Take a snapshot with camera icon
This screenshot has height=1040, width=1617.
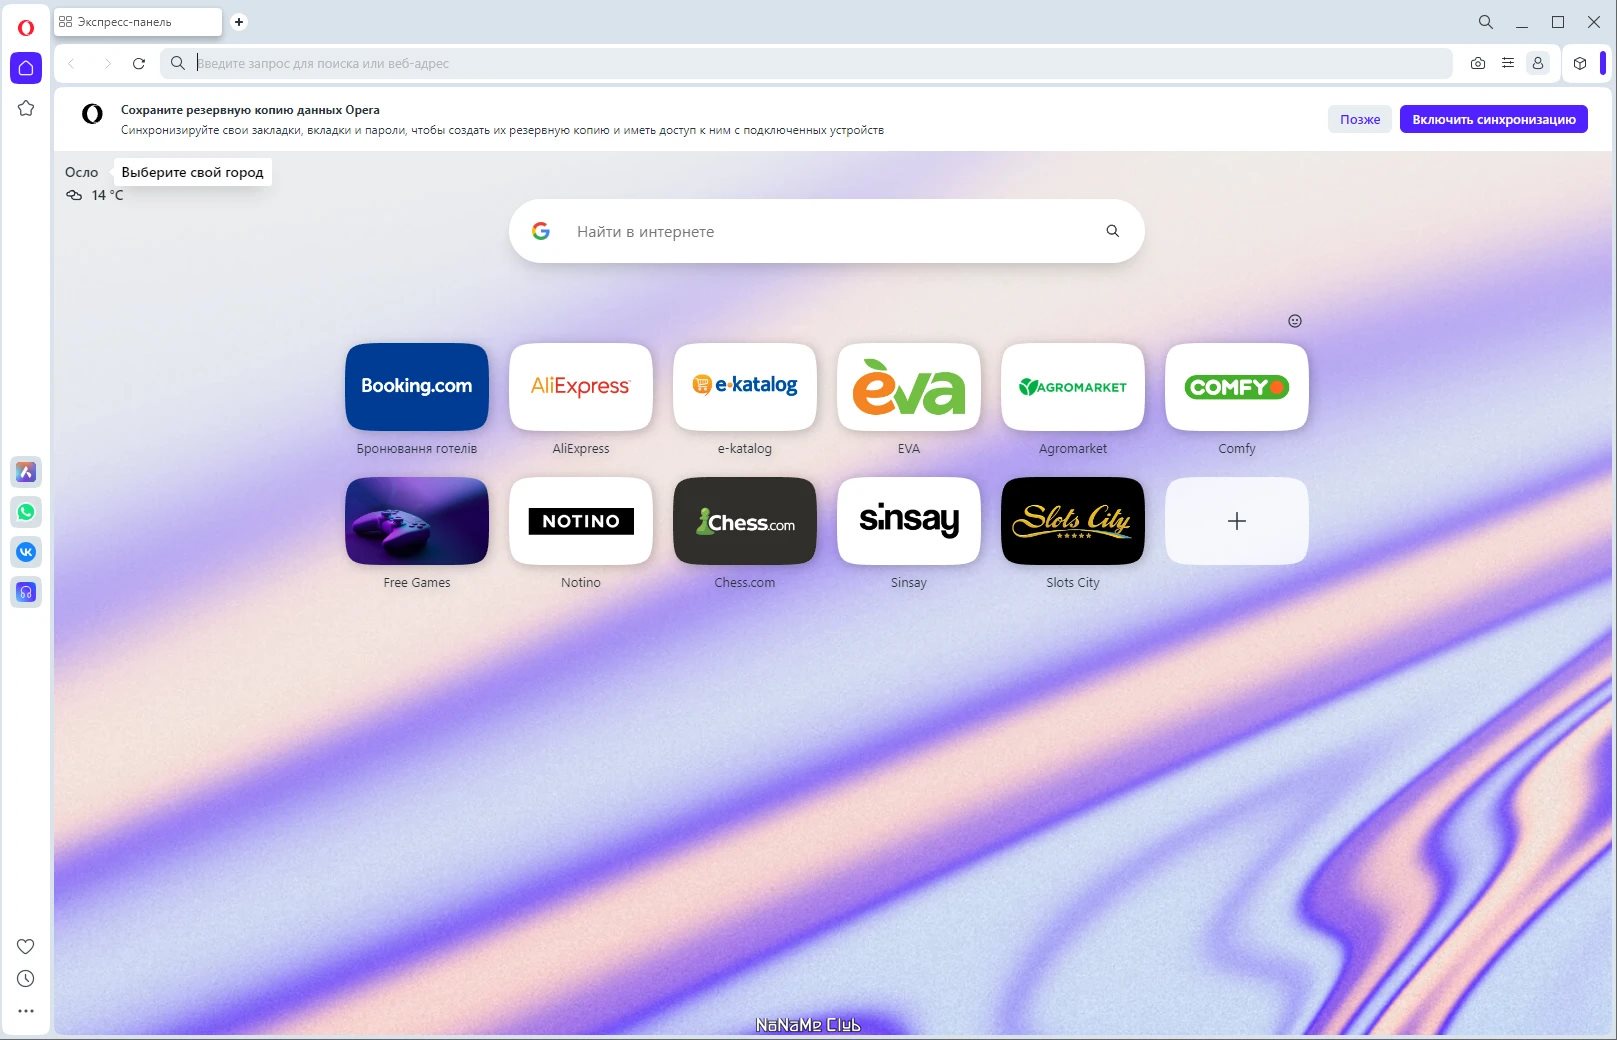click(x=1478, y=63)
